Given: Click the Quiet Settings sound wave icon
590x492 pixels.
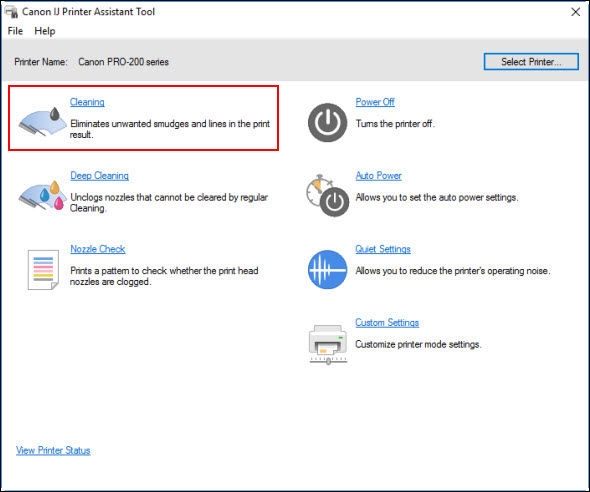Looking at the screenshot, I should pyautogui.click(x=327, y=269).
